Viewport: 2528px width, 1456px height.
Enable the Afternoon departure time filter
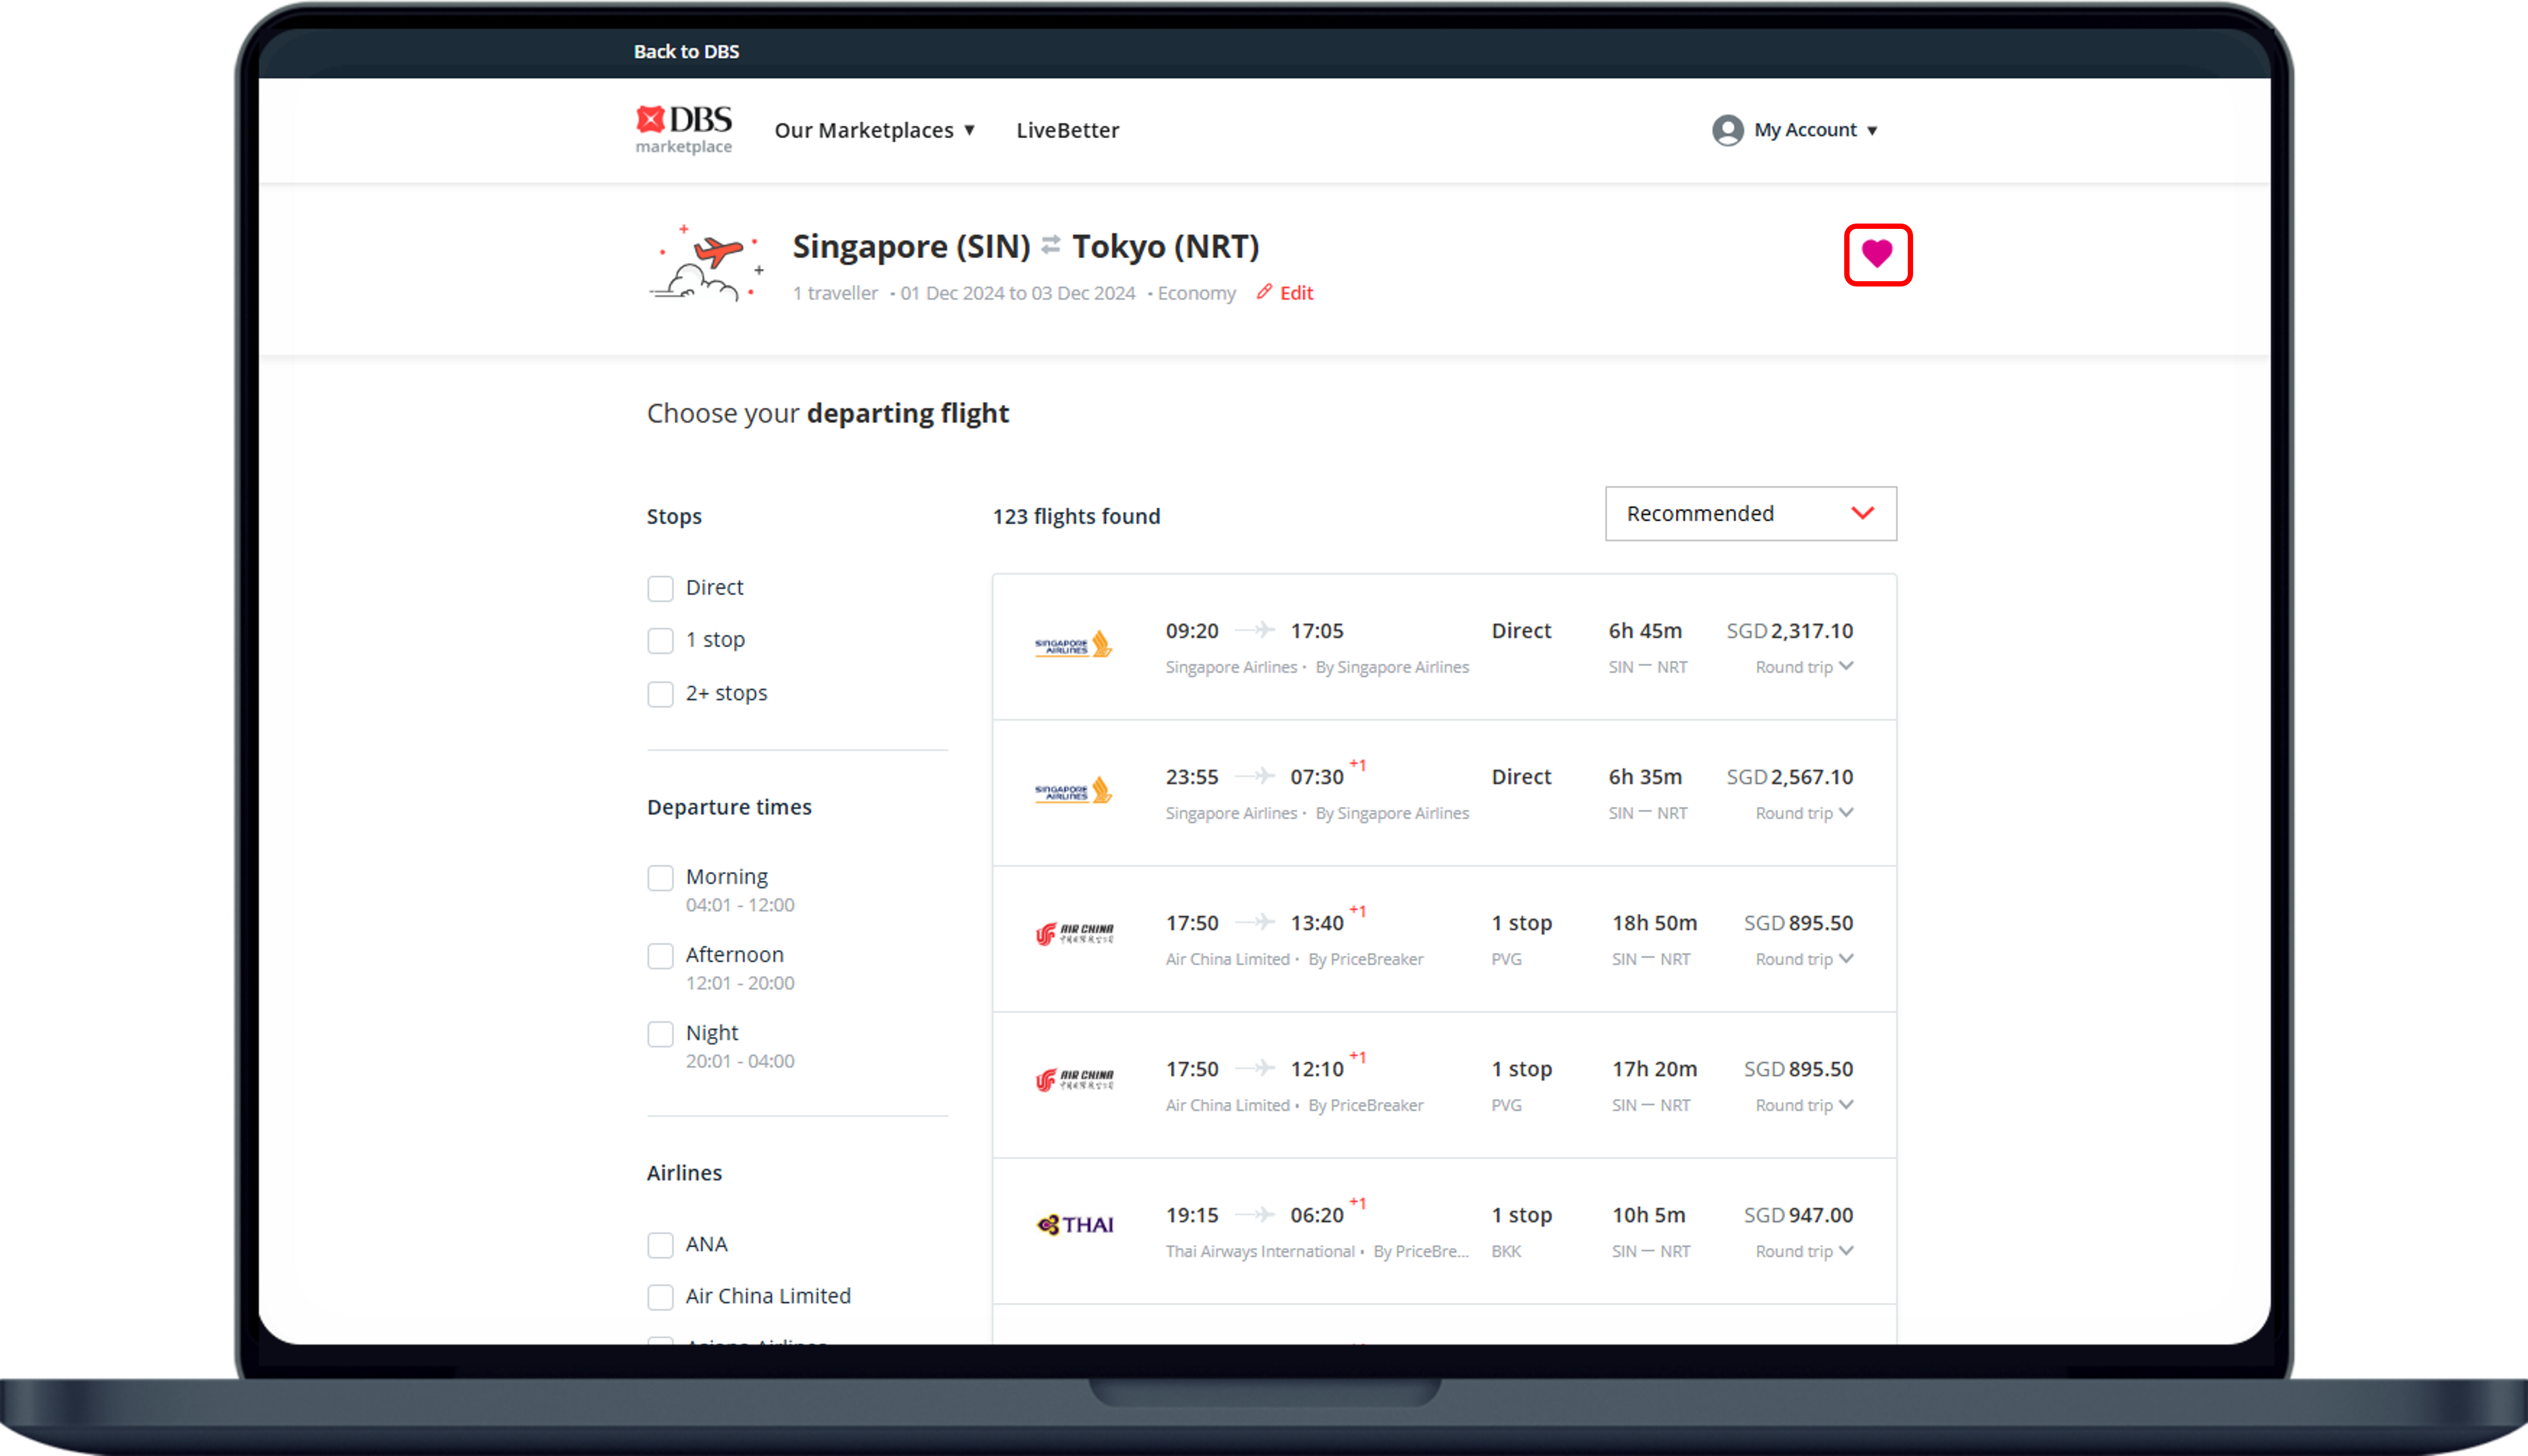[x=660, y=956]
